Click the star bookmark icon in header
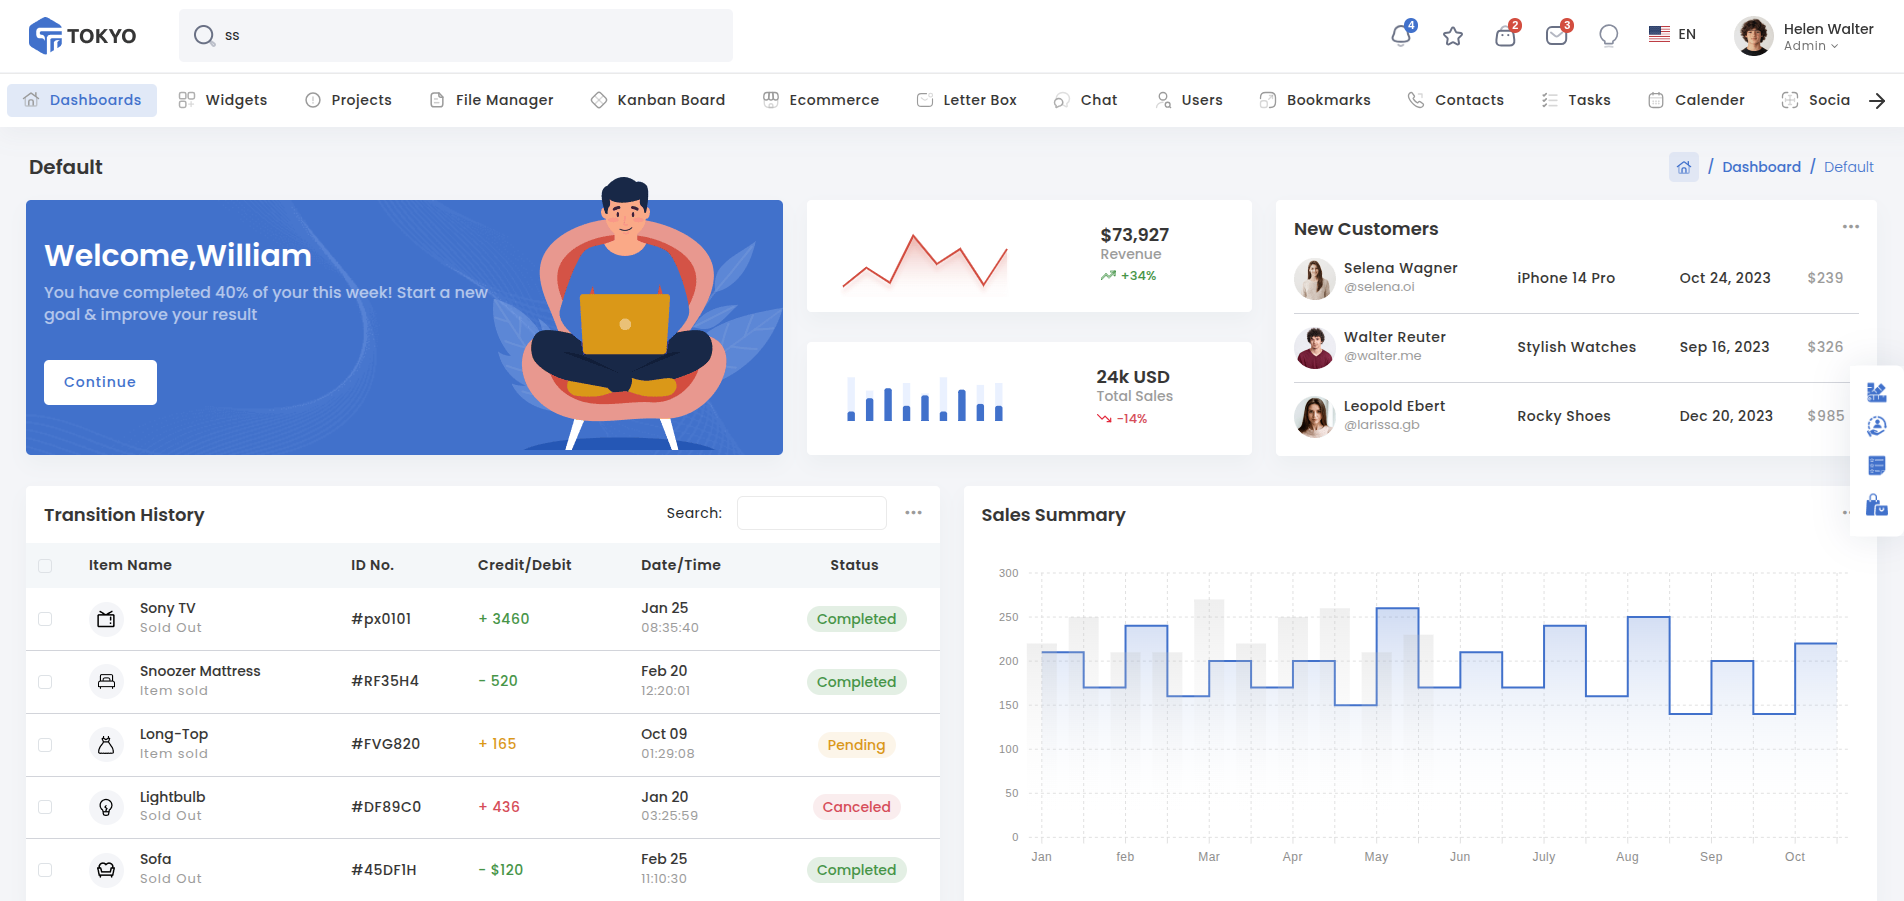Image resolution: width=1904 pixels, height=901 pixels. tap(1453, 36)
